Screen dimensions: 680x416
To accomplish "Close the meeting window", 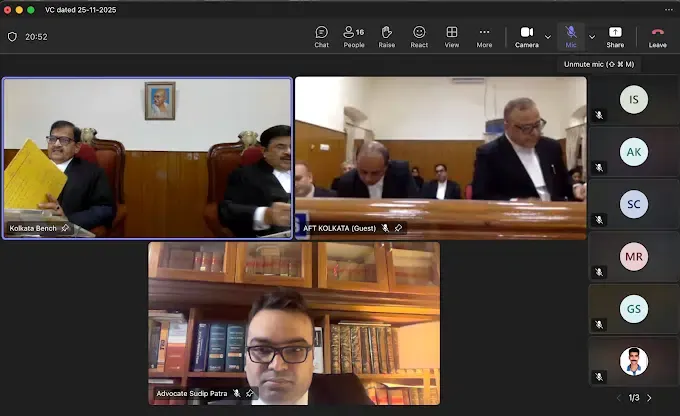I will [x=7, y=10].
